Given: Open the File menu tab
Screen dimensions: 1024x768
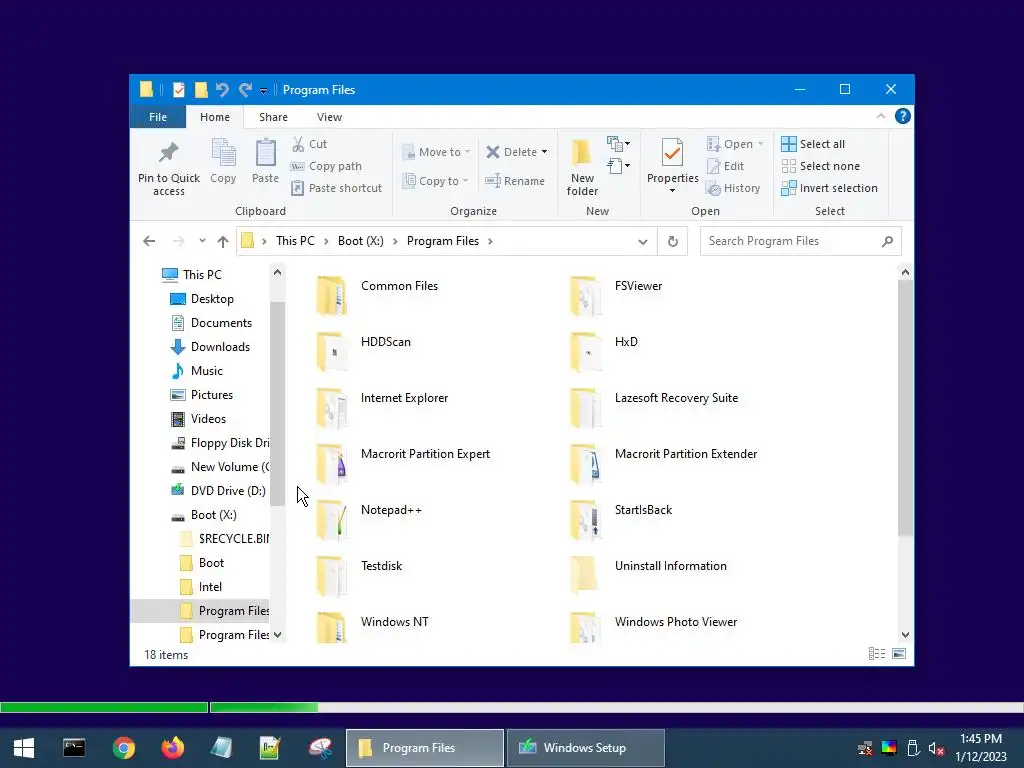Looking at the screenshot, I should [x=157, y=117].
